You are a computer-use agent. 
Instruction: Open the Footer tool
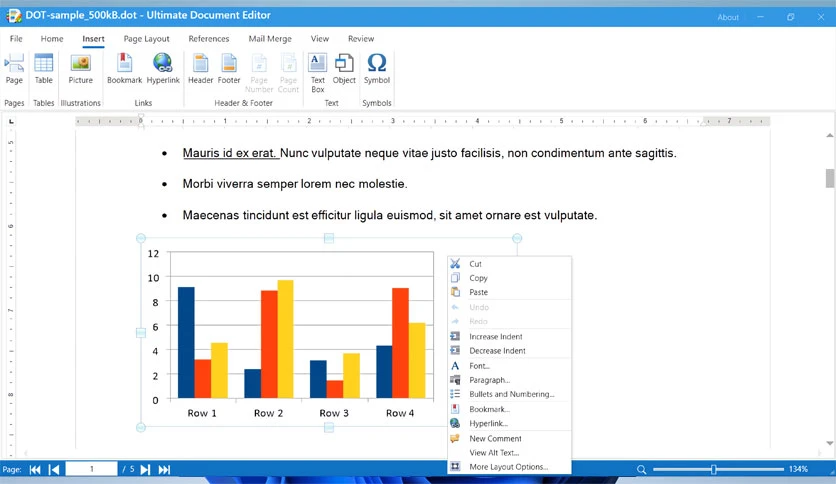pos(229,69)
